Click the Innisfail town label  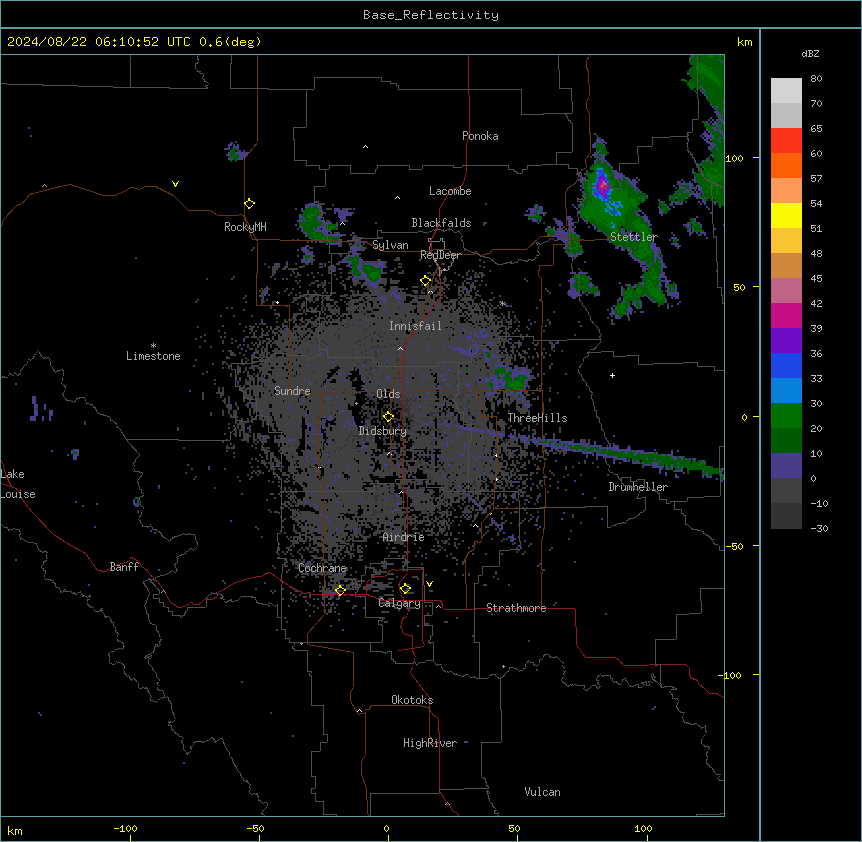[415, 326]
